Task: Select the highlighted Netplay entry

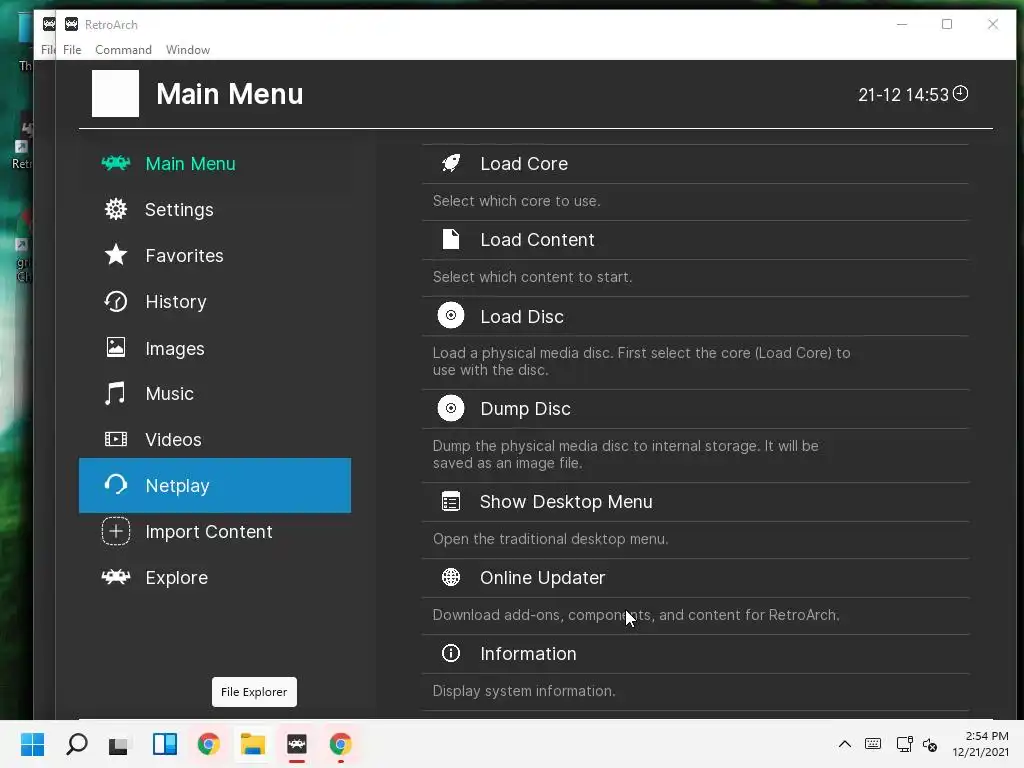Action: [215, 485]
